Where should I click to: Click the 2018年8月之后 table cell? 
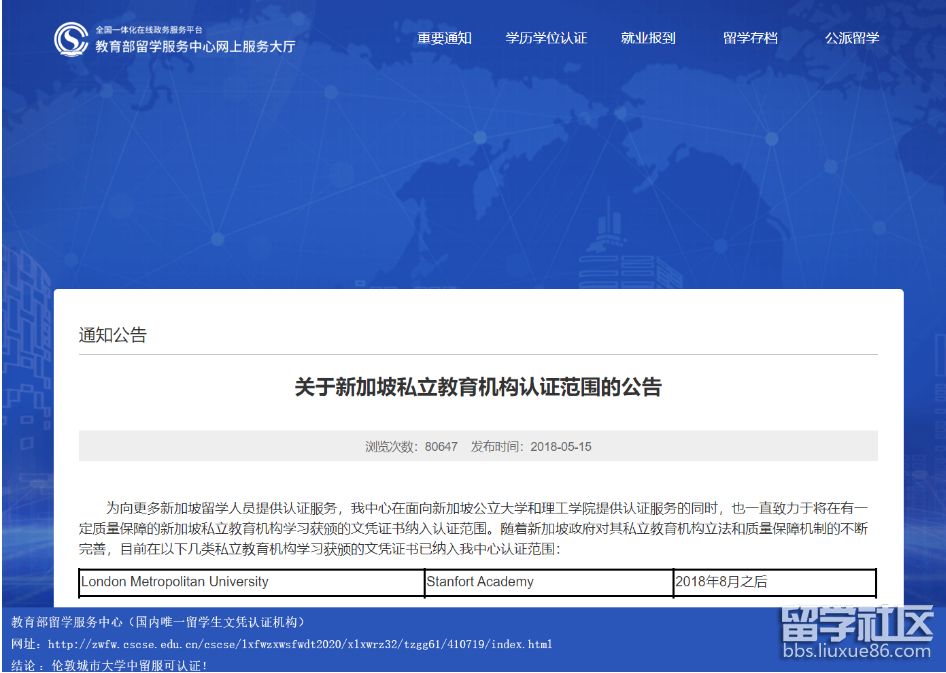tap(721, 581)
